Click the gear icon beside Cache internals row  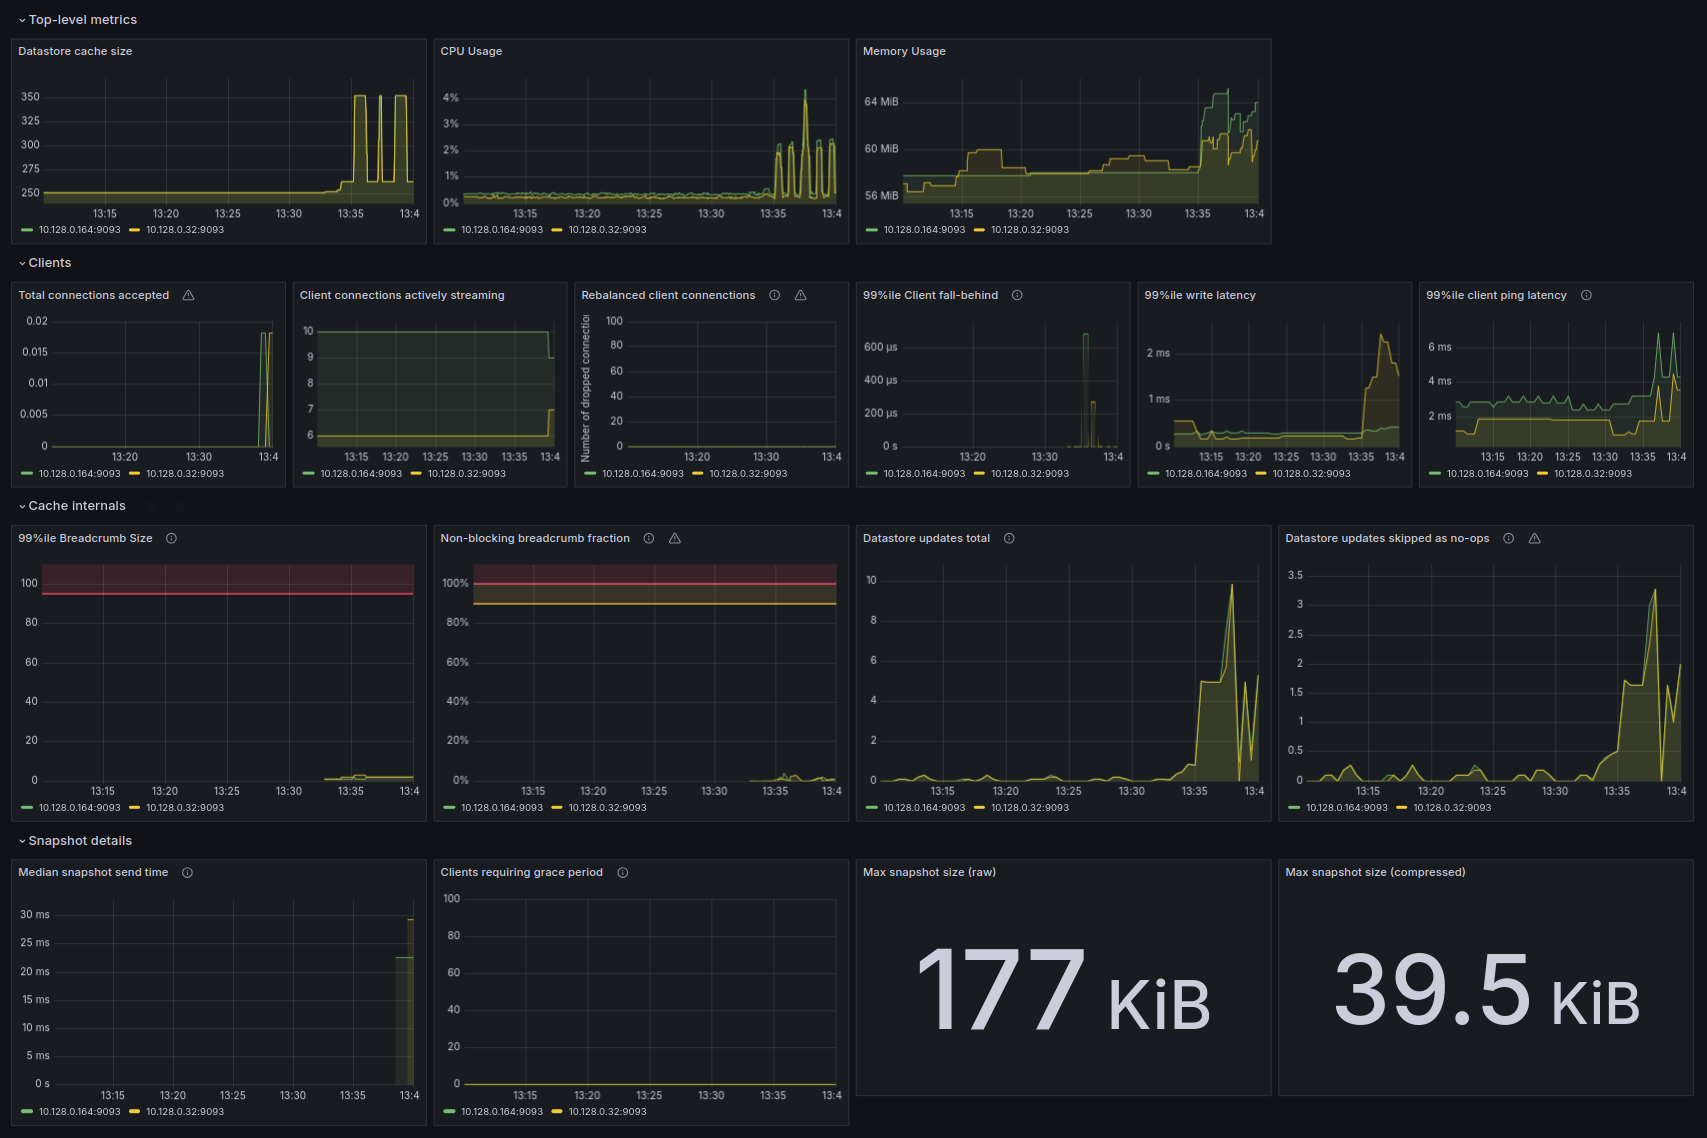coord(150,506)
